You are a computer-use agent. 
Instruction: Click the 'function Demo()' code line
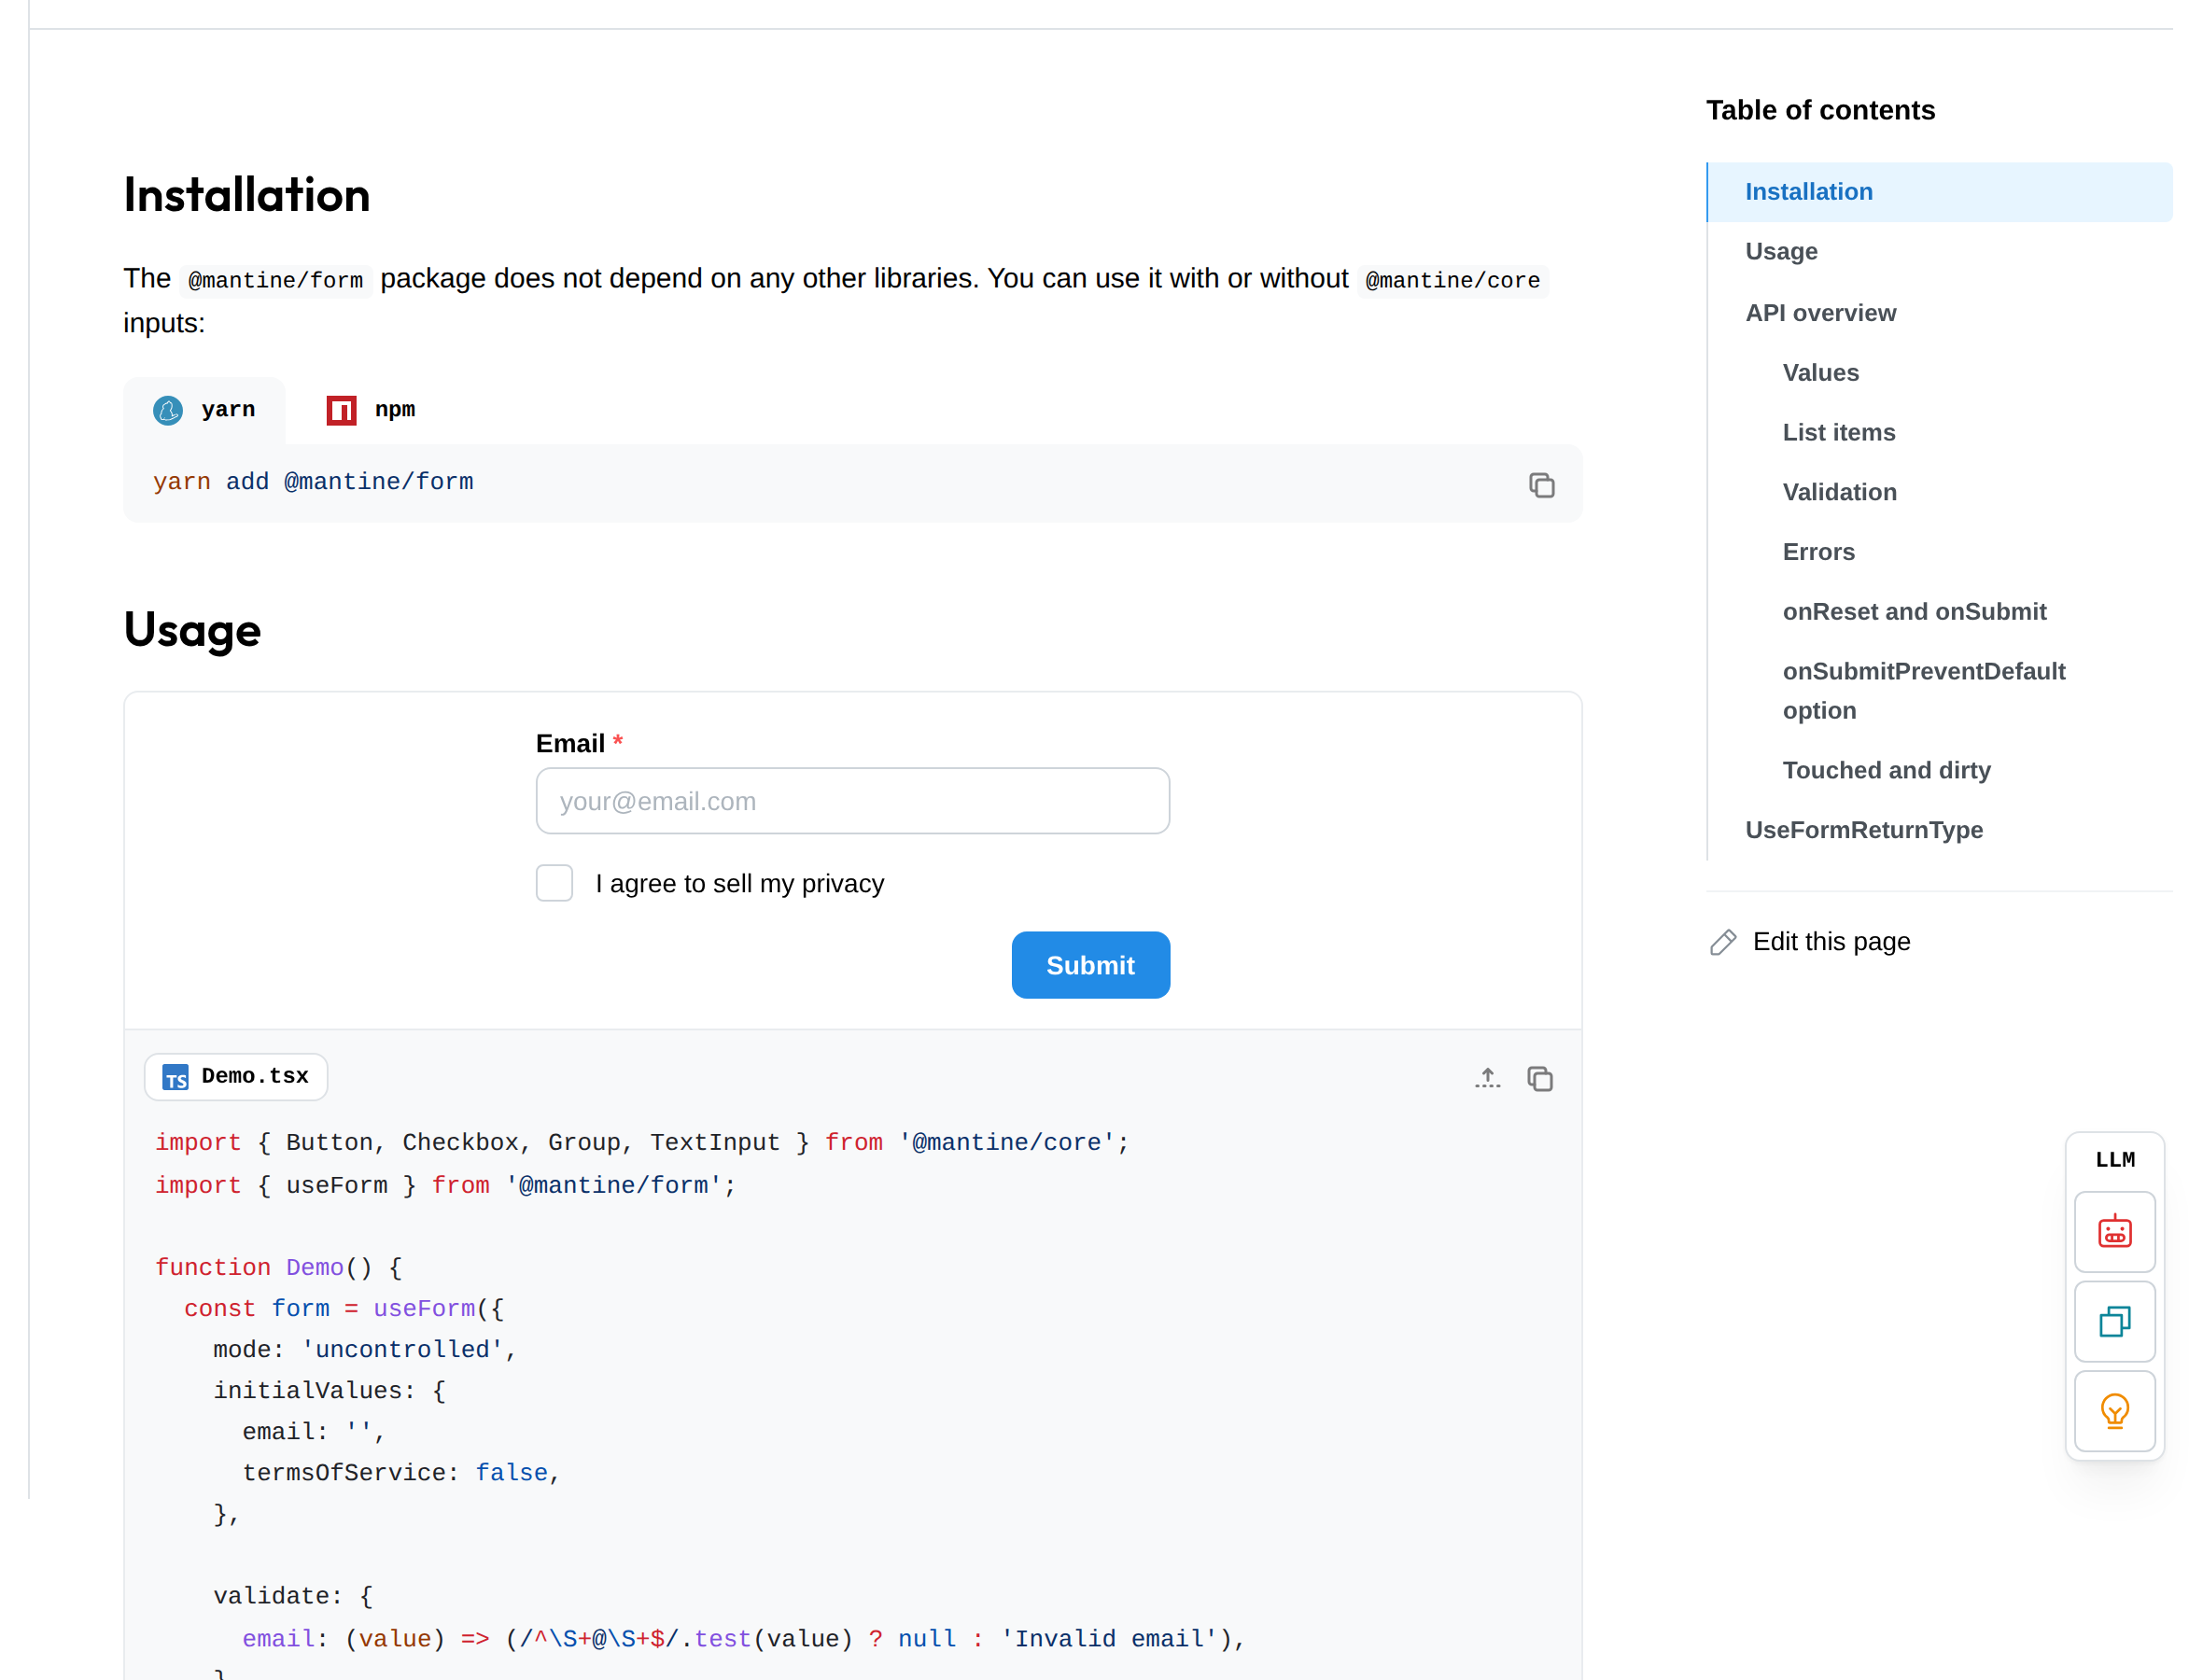(278, 1267)
